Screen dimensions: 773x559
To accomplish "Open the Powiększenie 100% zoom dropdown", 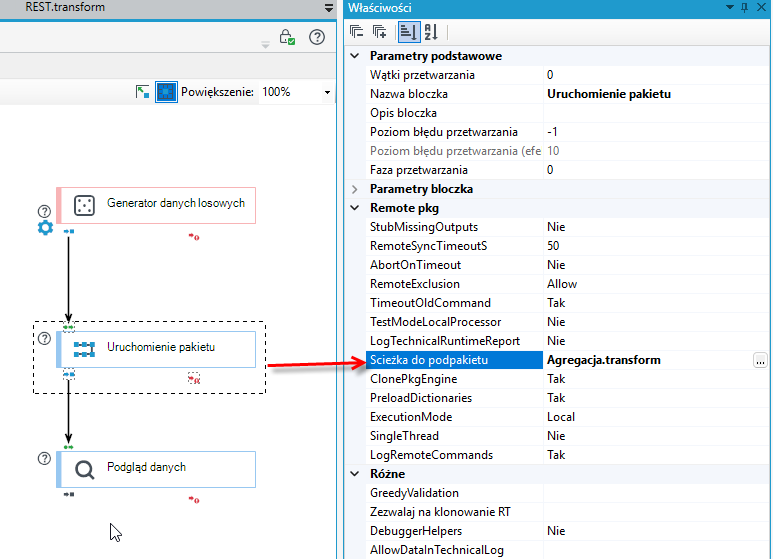I will click(327, 92).
